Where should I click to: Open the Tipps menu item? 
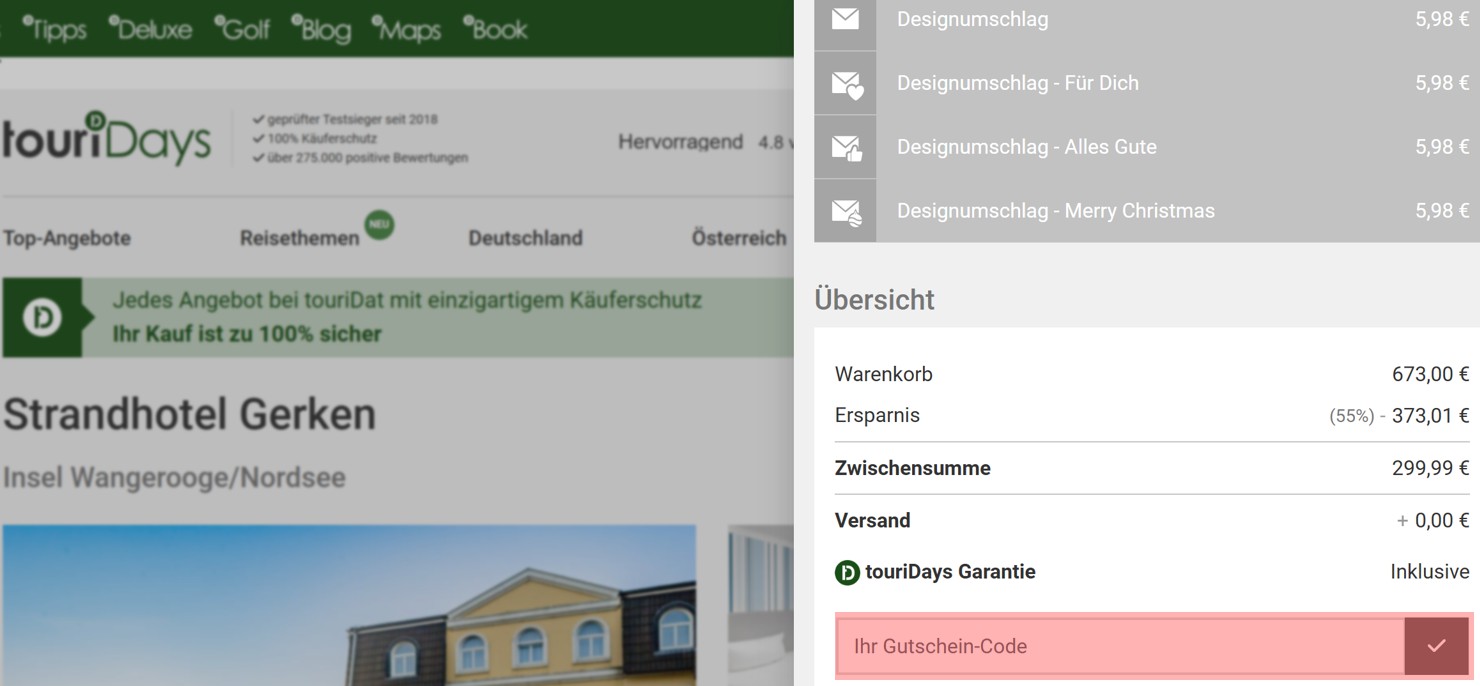tap(58, 29)
